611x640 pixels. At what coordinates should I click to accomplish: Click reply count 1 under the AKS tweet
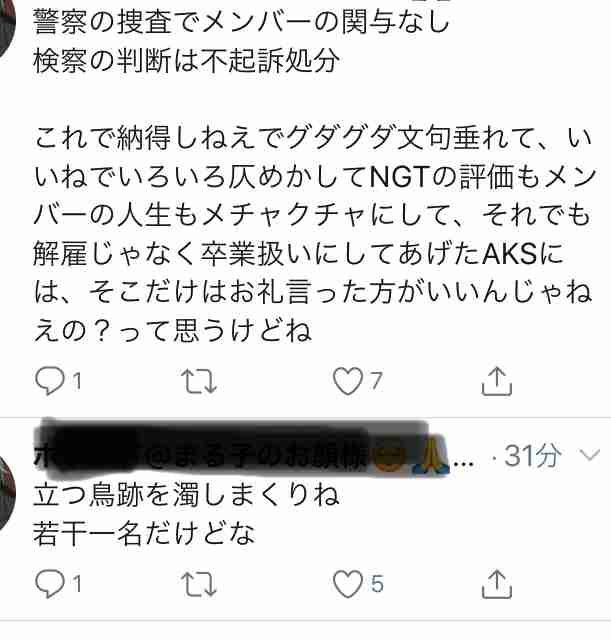tap(77, 381)
